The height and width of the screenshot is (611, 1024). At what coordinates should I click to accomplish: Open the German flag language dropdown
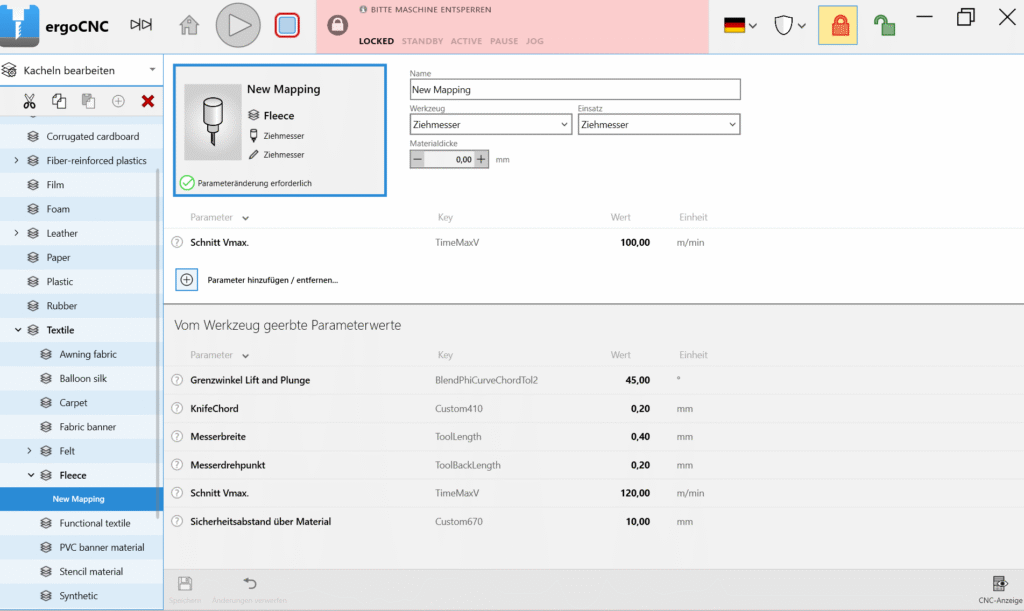point(740,26)
